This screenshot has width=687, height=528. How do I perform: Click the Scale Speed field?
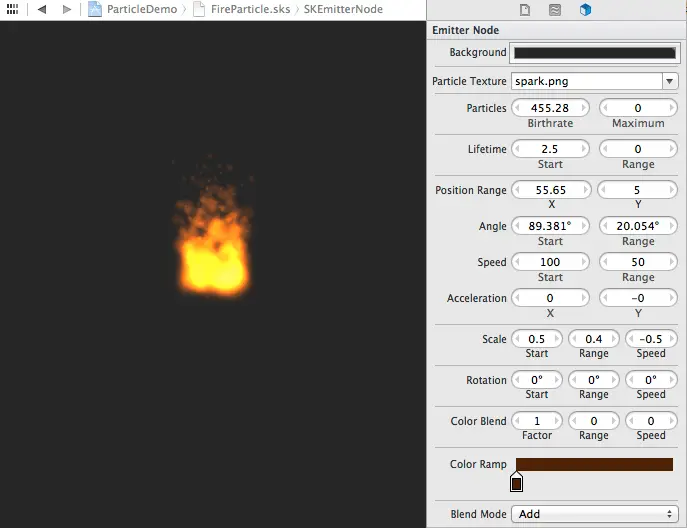click(x=651, y=339)
